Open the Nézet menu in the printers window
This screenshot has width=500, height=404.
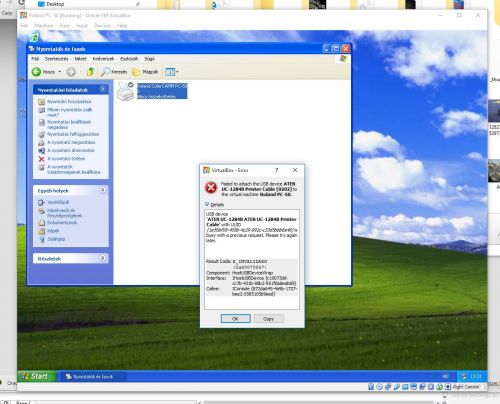coord(80,59)
